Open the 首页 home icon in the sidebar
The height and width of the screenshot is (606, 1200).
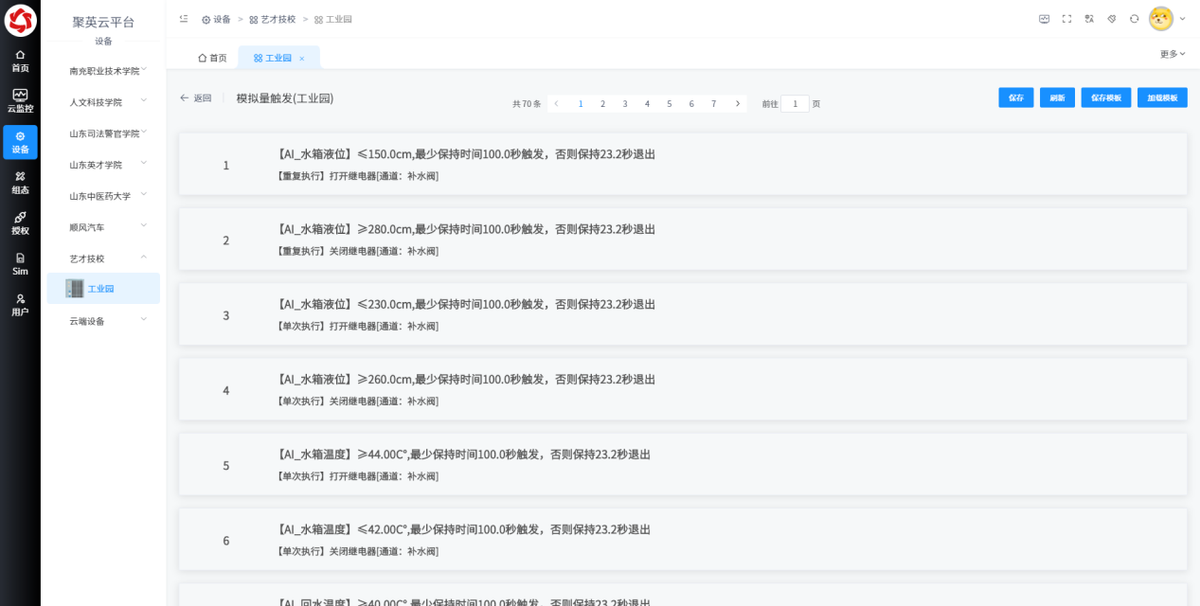[x=20, y=60]
